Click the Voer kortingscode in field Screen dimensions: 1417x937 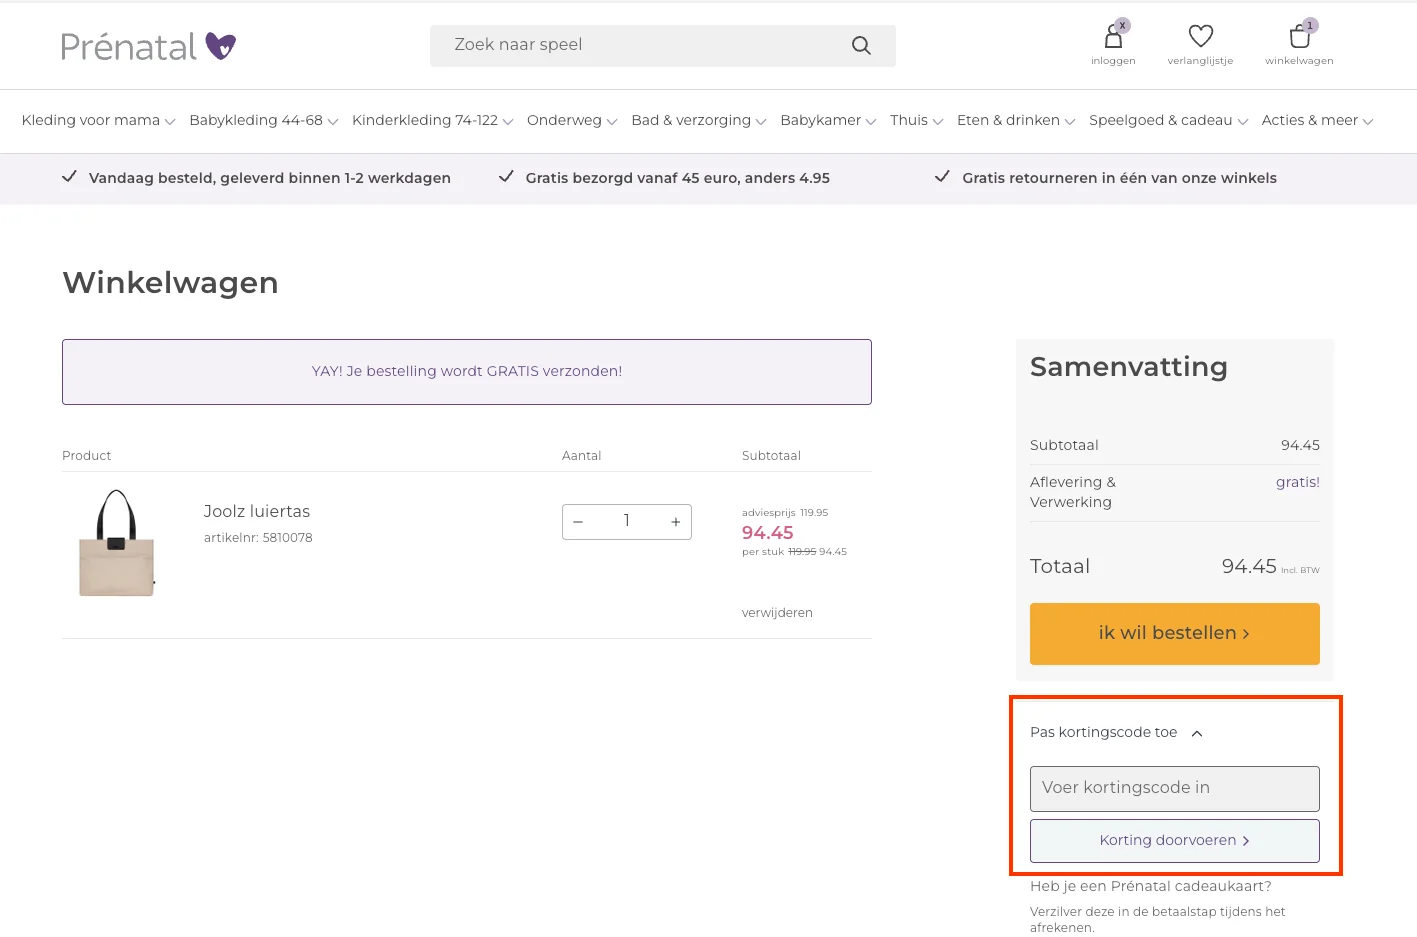click(1175, 789)
